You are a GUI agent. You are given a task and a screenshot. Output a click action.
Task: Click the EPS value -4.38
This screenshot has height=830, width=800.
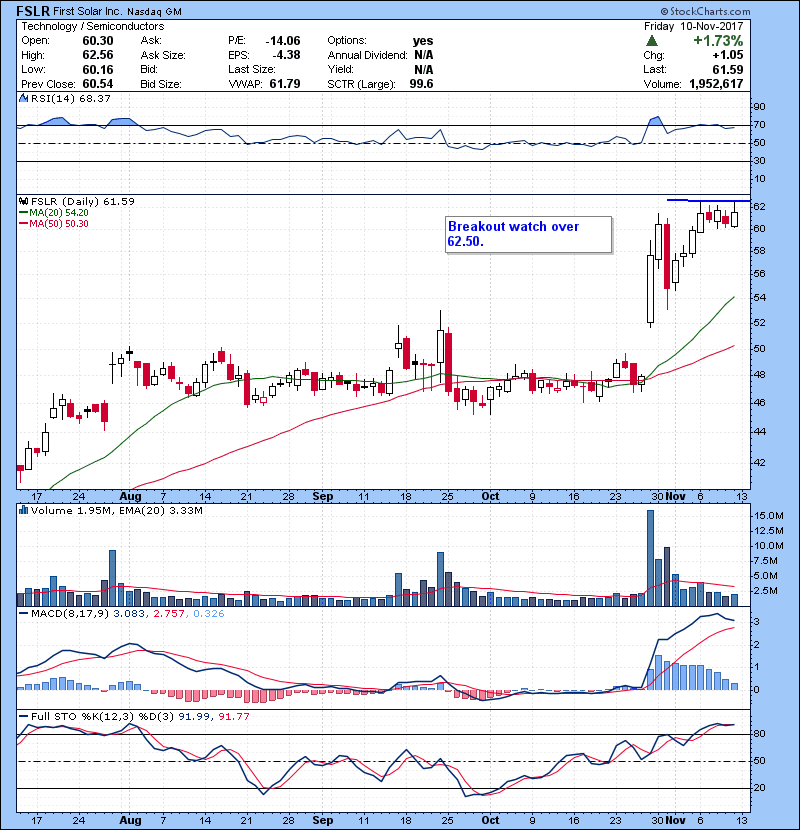coord(286,55)
